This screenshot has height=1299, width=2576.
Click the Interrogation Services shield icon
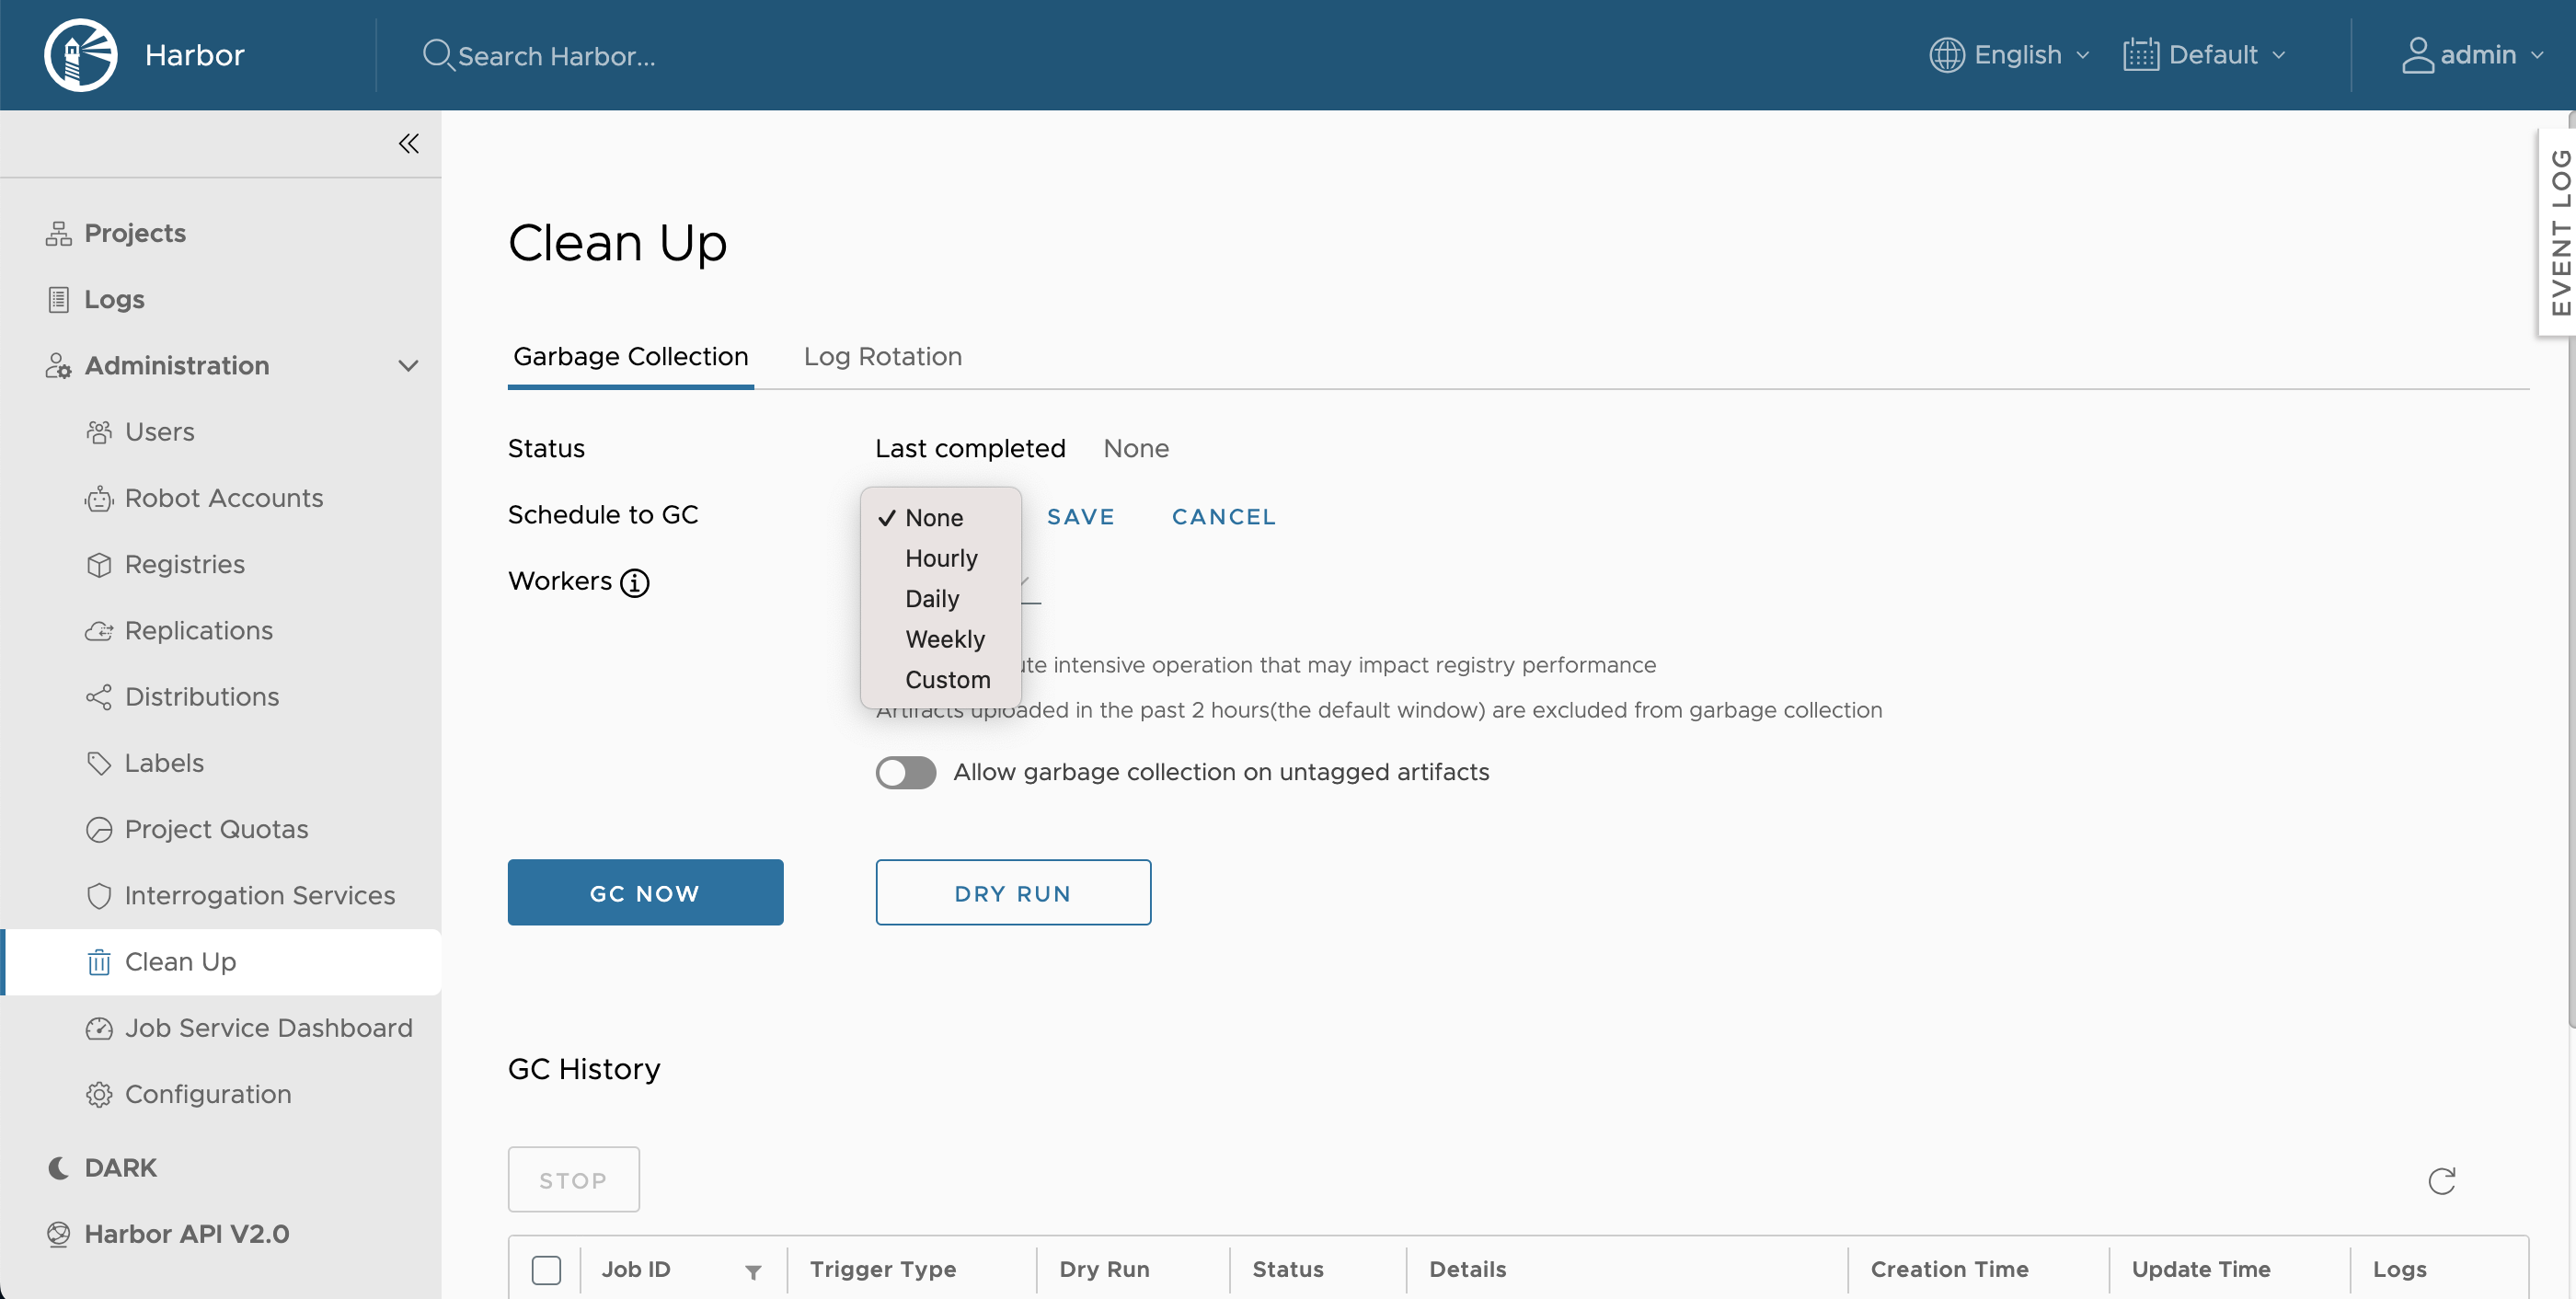[98, 895]
